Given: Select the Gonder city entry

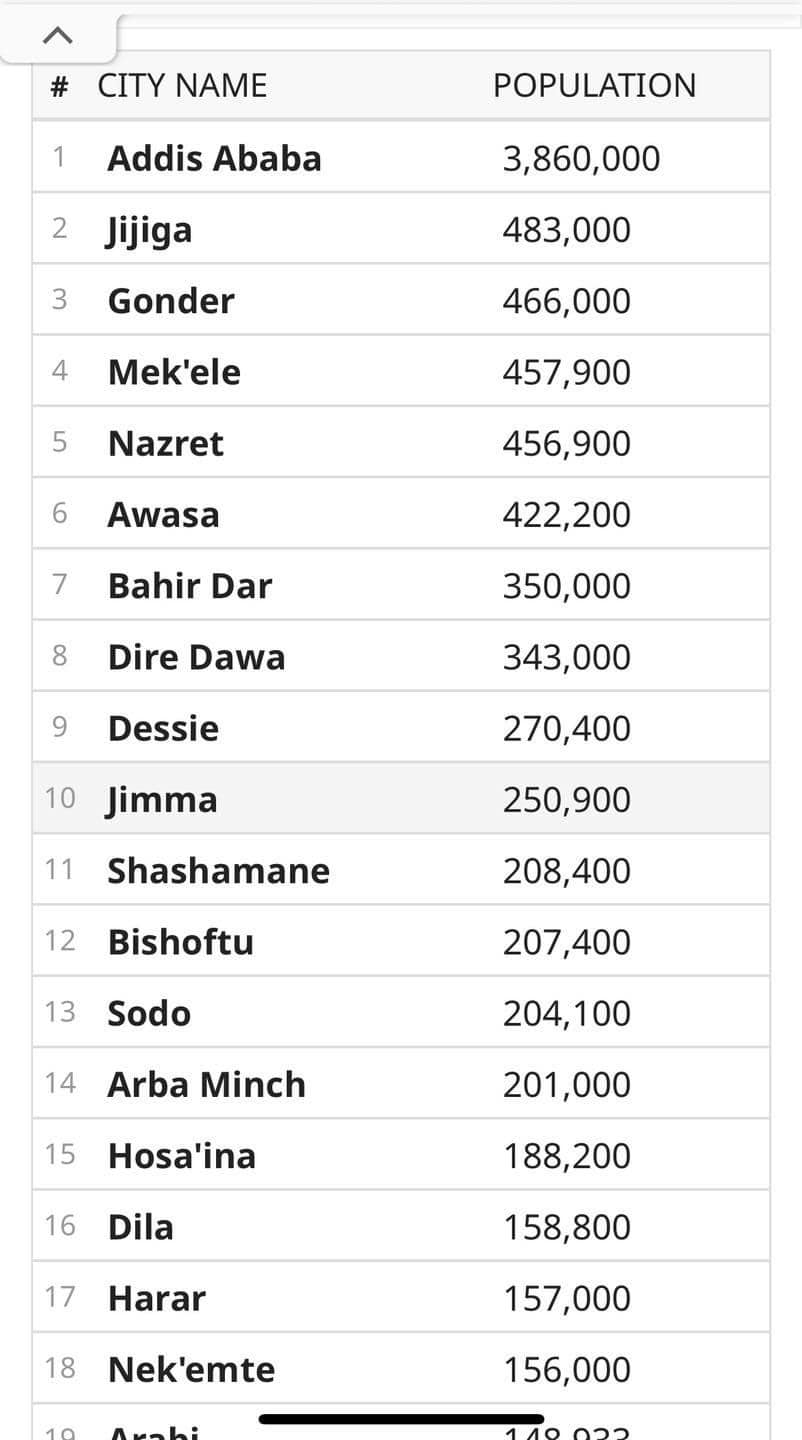Looking at the screenshot, I should pyautogui.click(x=171, y=301).
